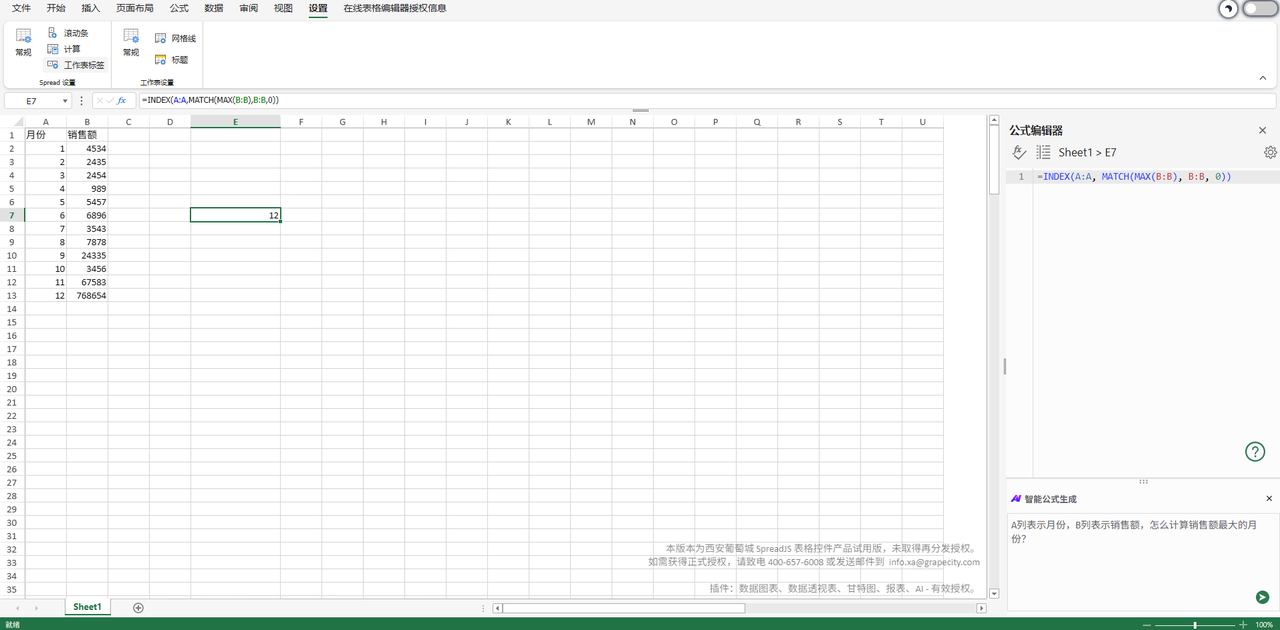
Task: Select cell containing 989
Action: tap(87, 188)
